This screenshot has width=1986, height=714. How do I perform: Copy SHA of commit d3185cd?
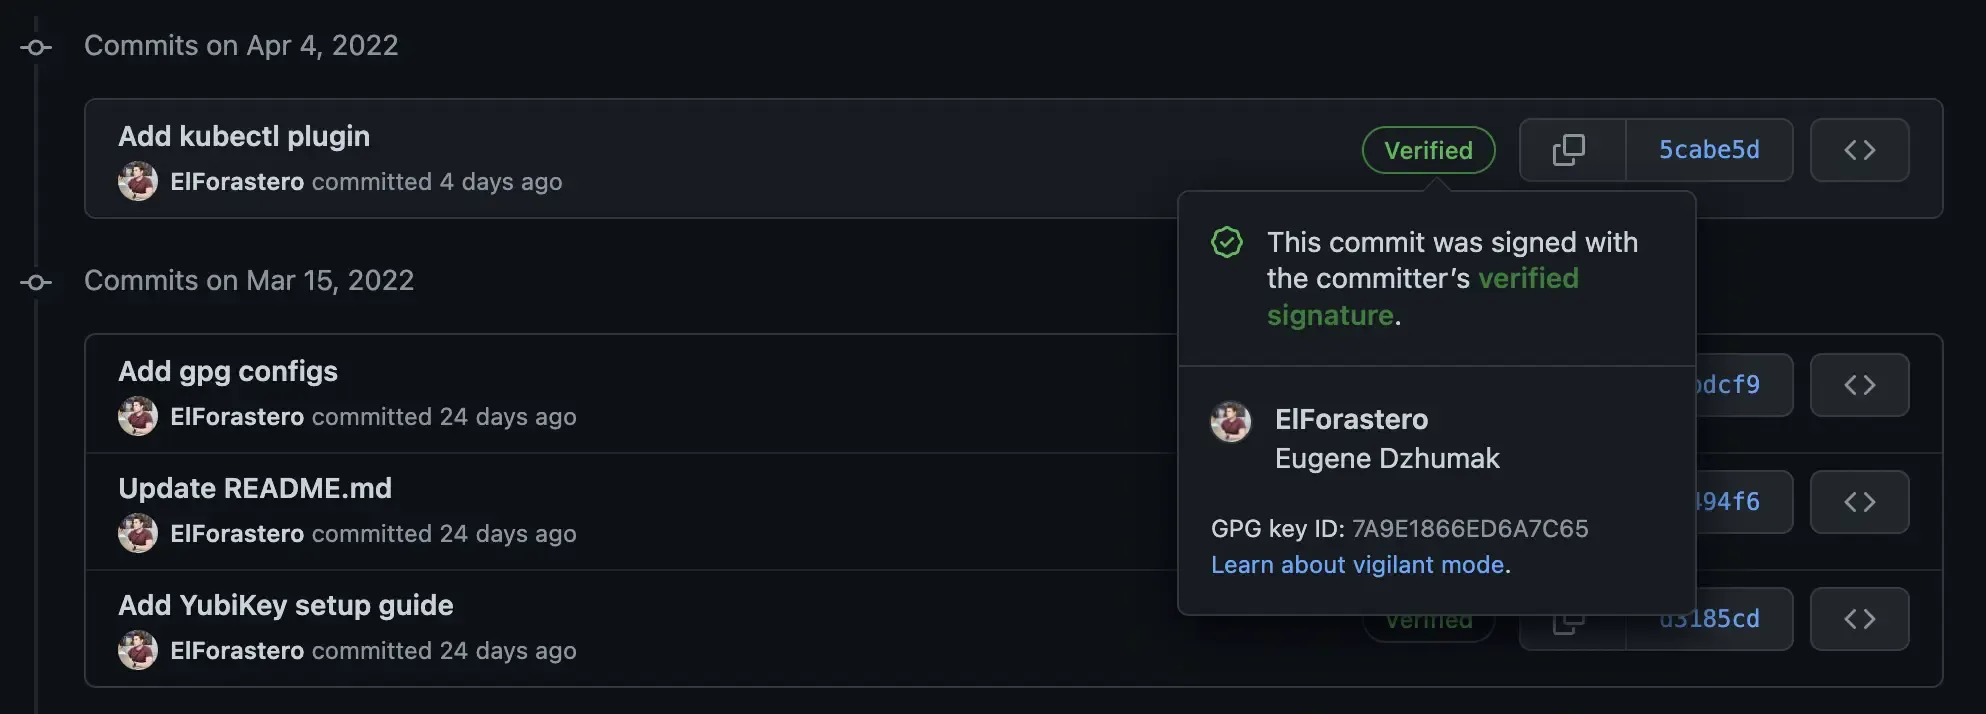(1570, 618)
